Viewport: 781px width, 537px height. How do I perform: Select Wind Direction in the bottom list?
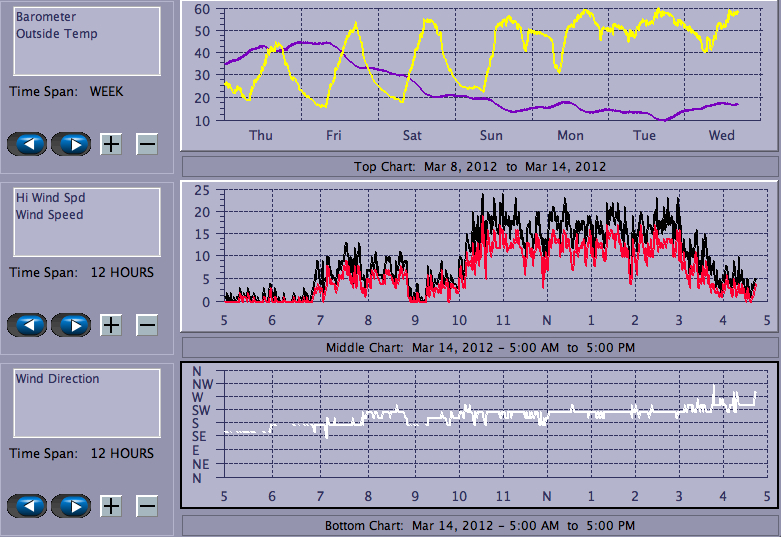tap(58, 379)
